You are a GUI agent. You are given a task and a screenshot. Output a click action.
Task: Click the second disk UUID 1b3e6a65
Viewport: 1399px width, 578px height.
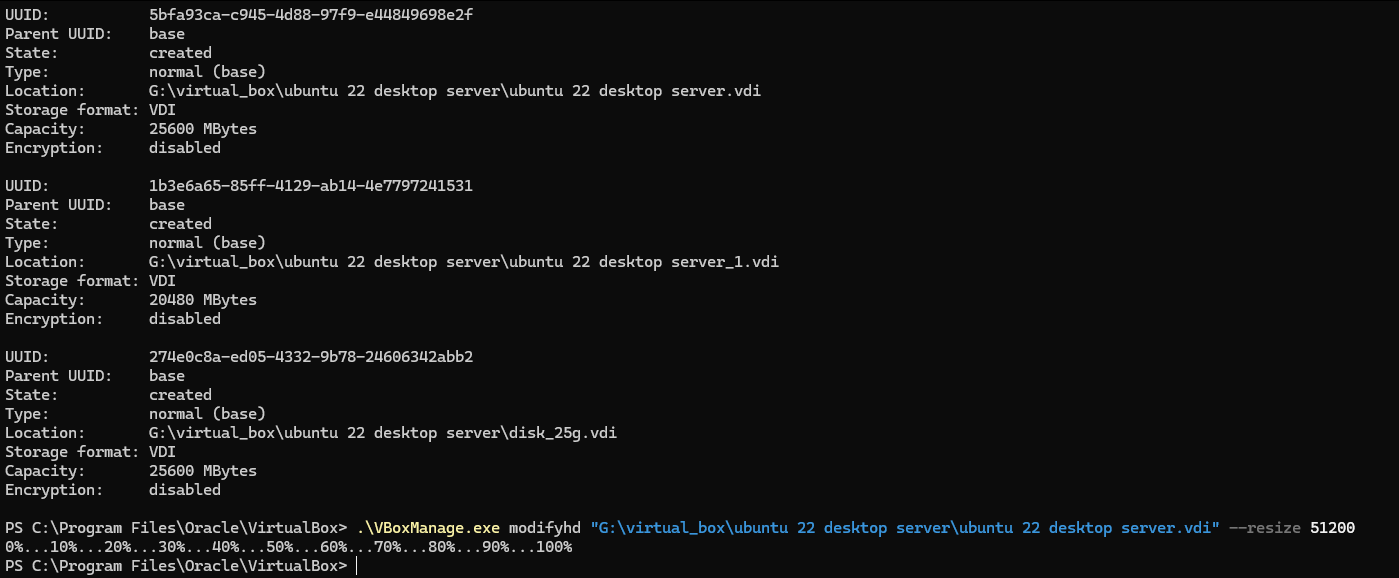tap(310, 186)
